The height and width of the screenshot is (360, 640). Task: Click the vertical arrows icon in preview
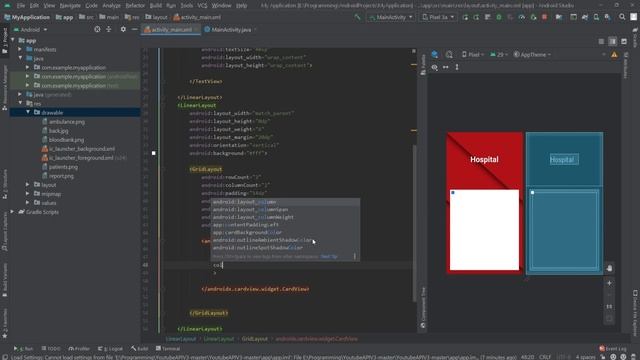[457, 67]
